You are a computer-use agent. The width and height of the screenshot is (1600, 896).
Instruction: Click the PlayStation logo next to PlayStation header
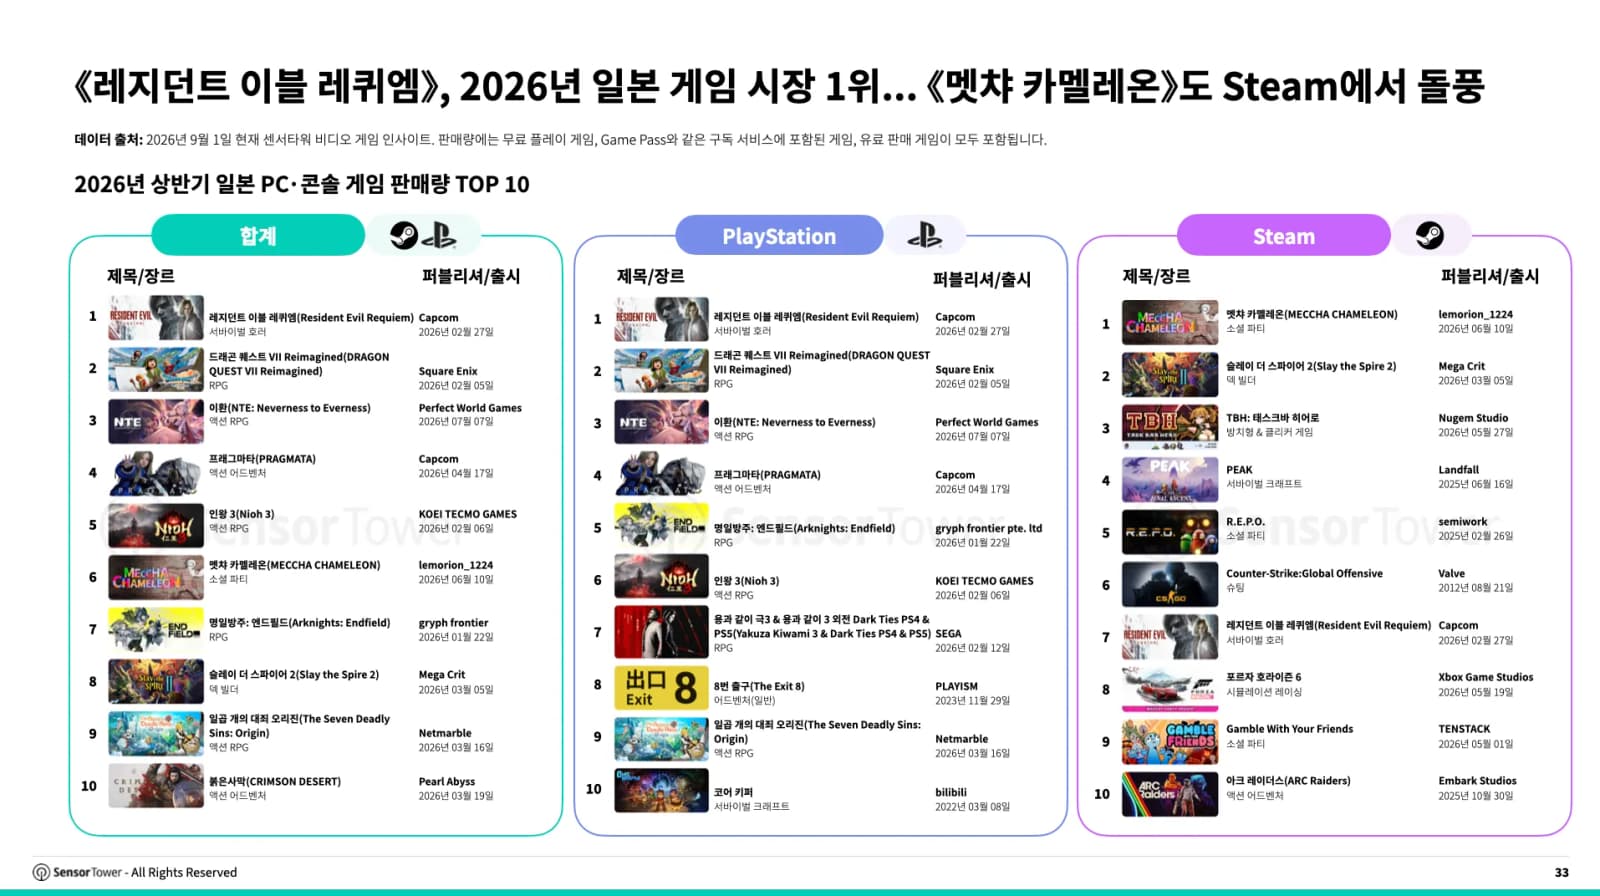[925, 236]
